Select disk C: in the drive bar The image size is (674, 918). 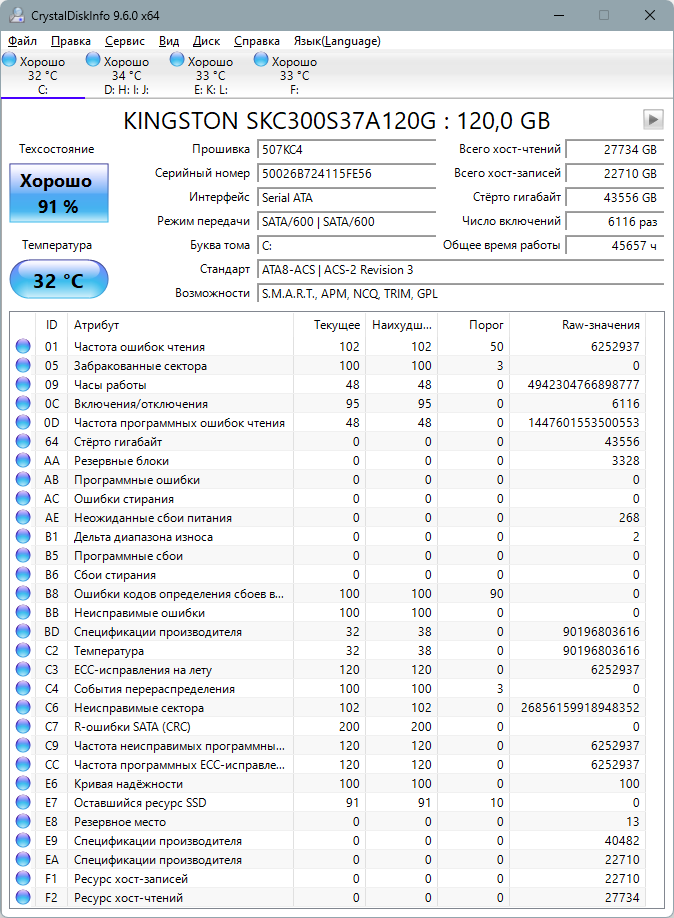(x=42, y=75)
